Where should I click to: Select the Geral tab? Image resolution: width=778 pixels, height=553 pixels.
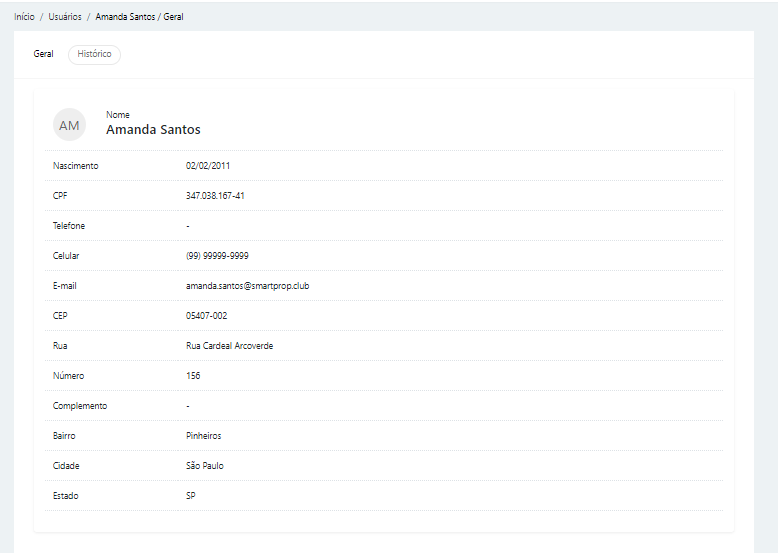[43, 55]
